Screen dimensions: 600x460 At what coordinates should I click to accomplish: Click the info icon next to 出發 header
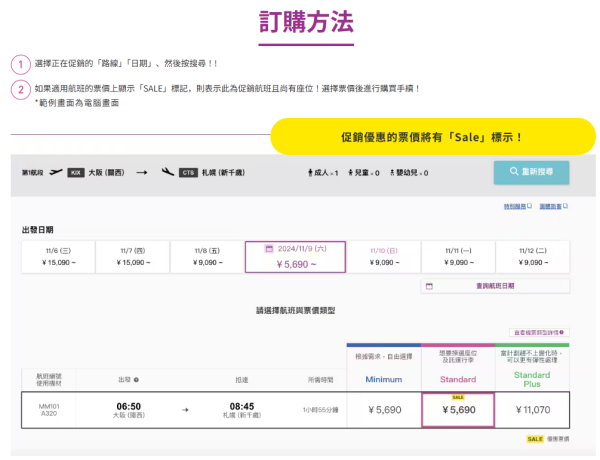136,380
